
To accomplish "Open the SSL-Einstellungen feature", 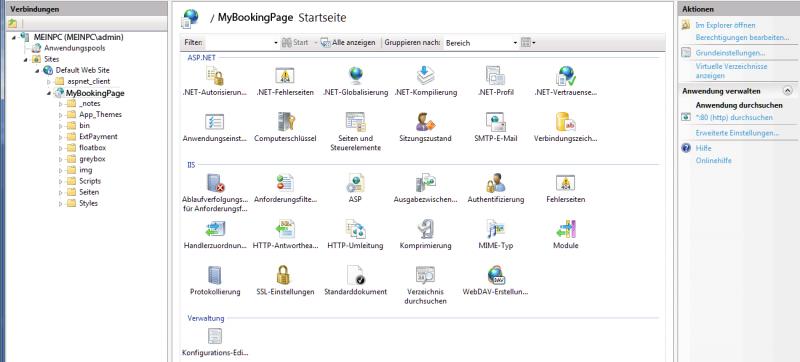I will (x=285, y=281).
